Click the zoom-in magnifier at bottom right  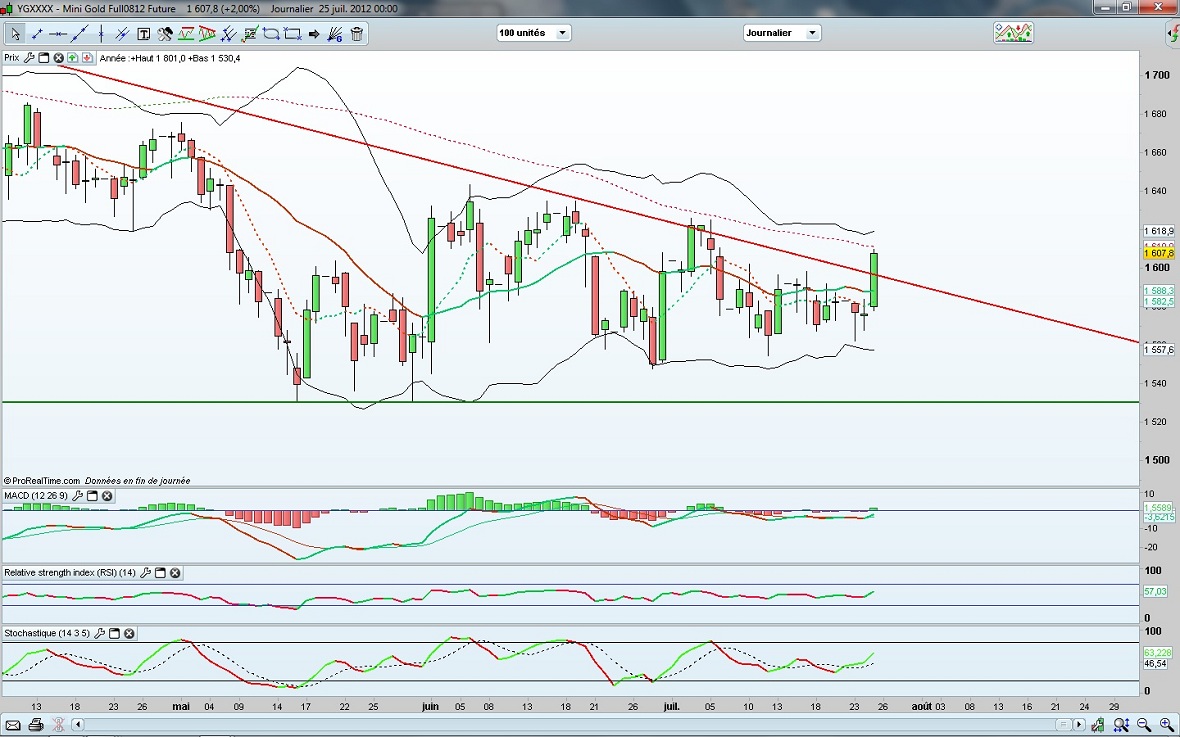point(1166,724)
